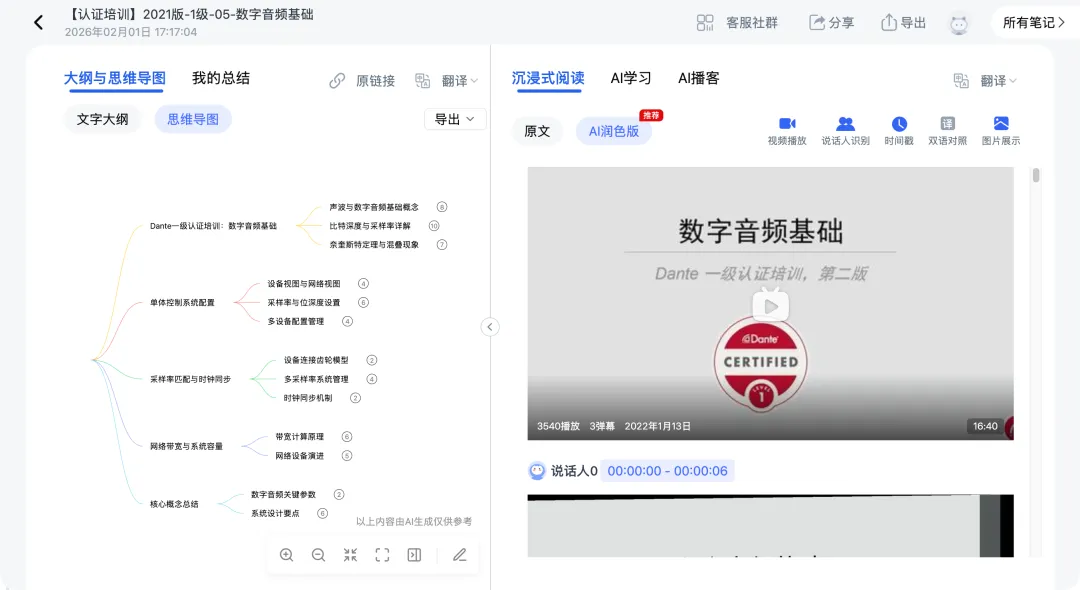Click the right panel vertical scrollbar
The image size is (1080, 590).
tap(1036, 175)
